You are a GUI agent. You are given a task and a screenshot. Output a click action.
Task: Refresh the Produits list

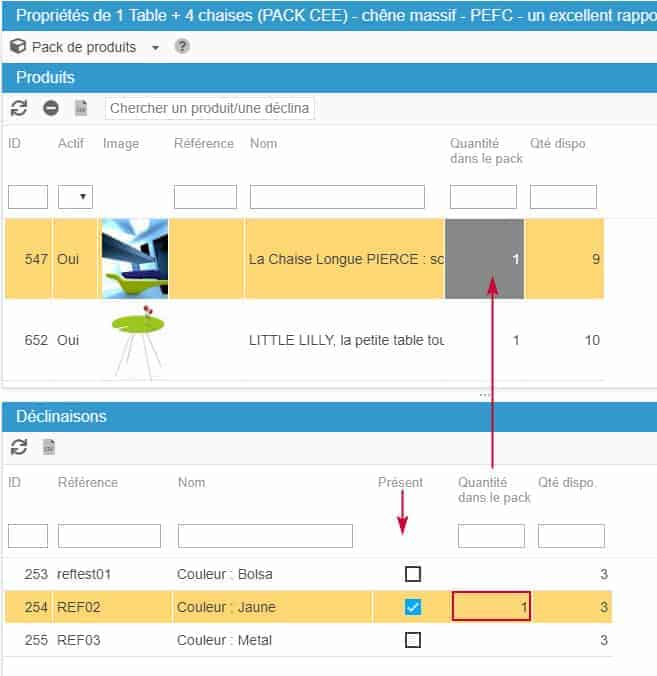click(x=19, y=108)
